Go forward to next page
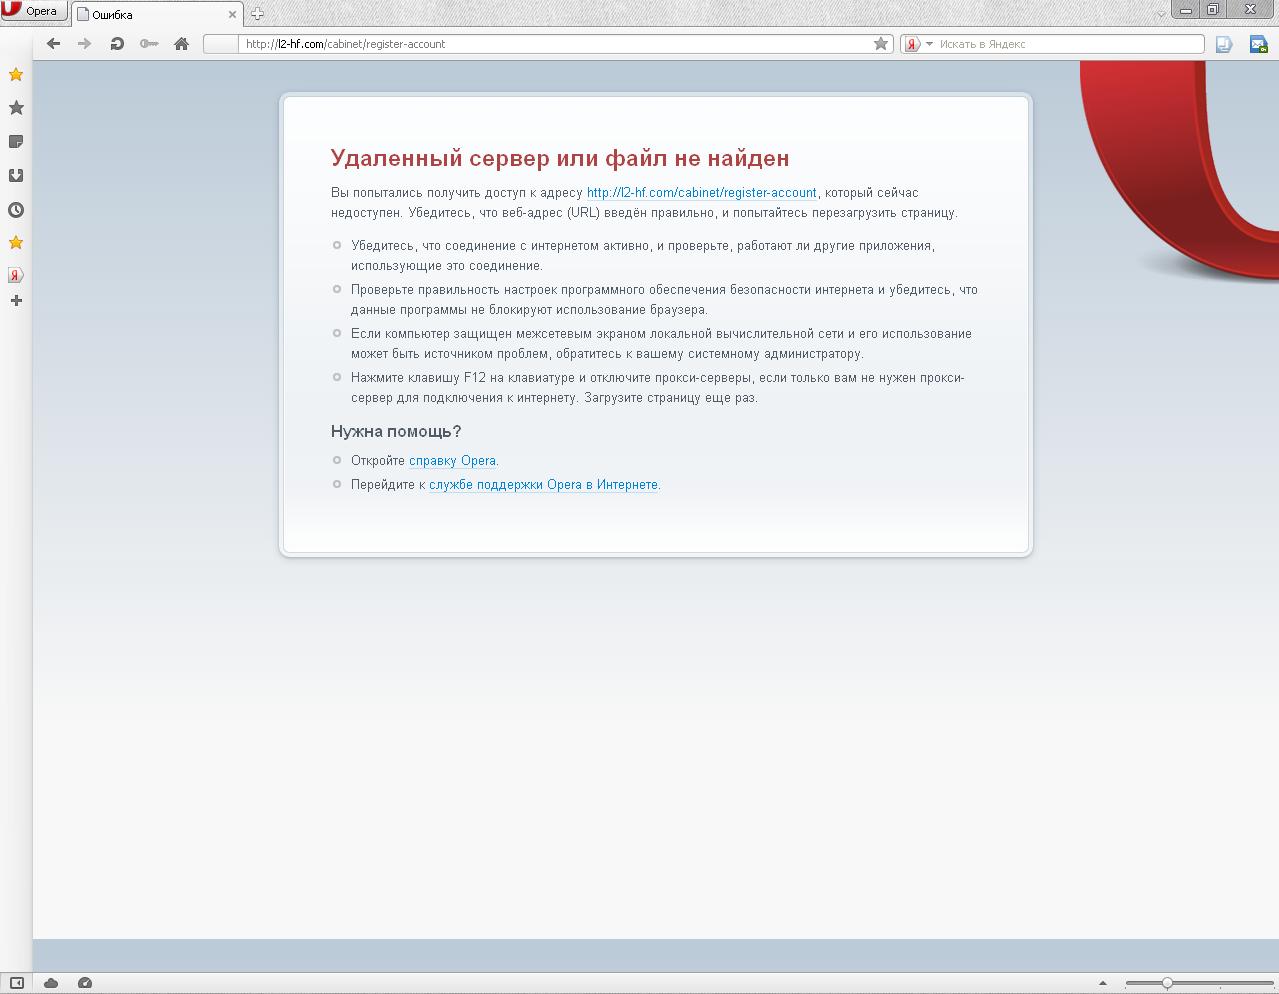 coord(85,44)
